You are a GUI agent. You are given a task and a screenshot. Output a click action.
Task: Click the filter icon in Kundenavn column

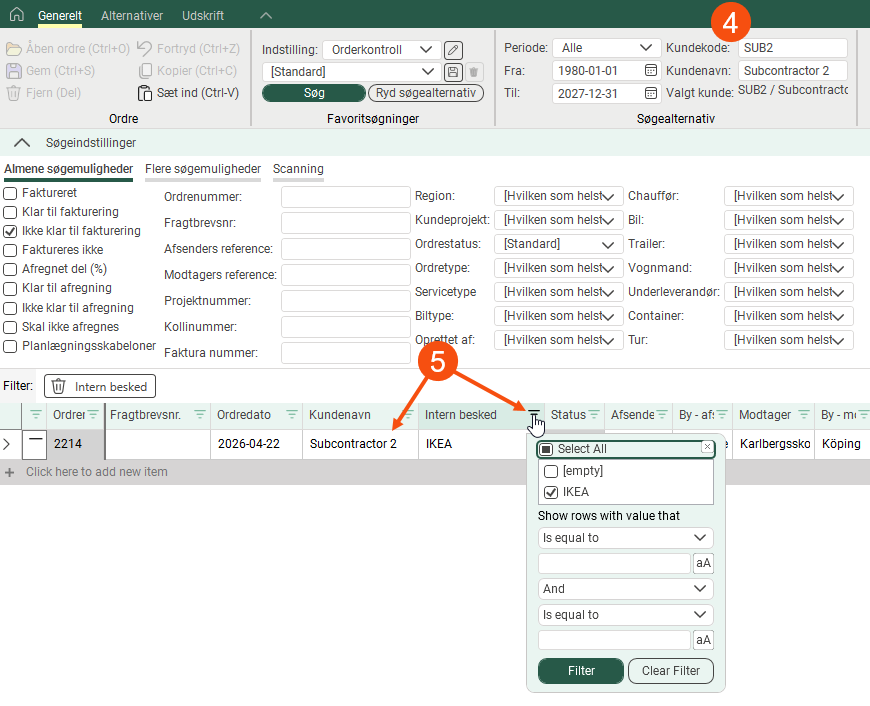[408, 415]
